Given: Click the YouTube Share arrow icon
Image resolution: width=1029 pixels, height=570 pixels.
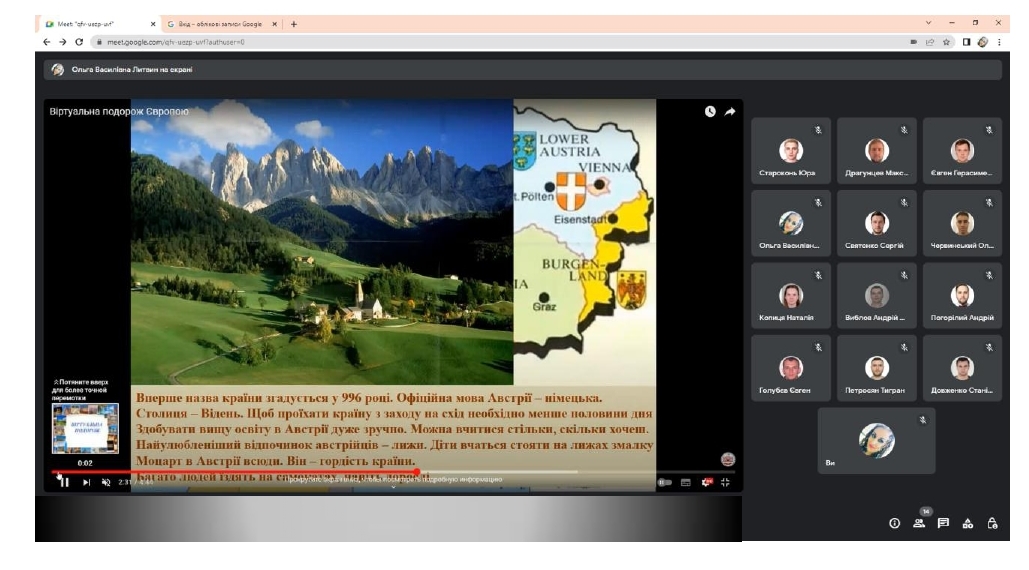Looking at the screenshot, I should pyautogui.click(x=730, y=112).
